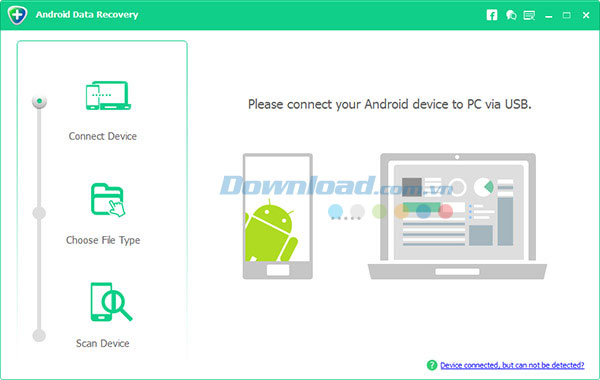Click the Android Data Recovery title text
Screen dimensions: 600x380
coord(87,15)
